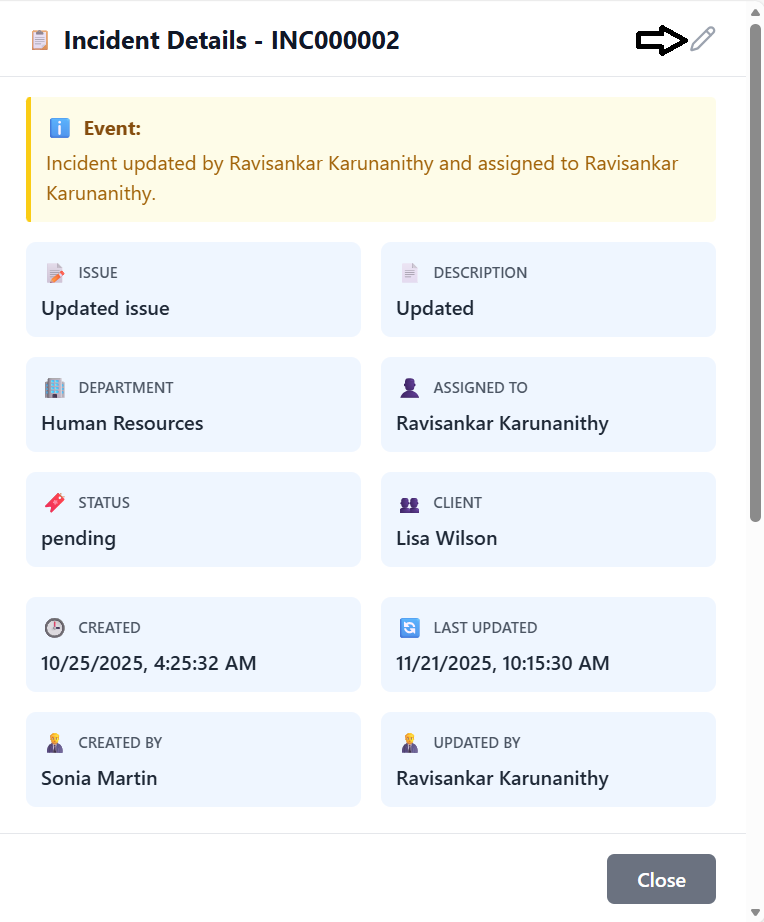This screenshot has width=764, height=922.
Task: Click the Assigned To person icon
Action: click(x=410, y=388)
